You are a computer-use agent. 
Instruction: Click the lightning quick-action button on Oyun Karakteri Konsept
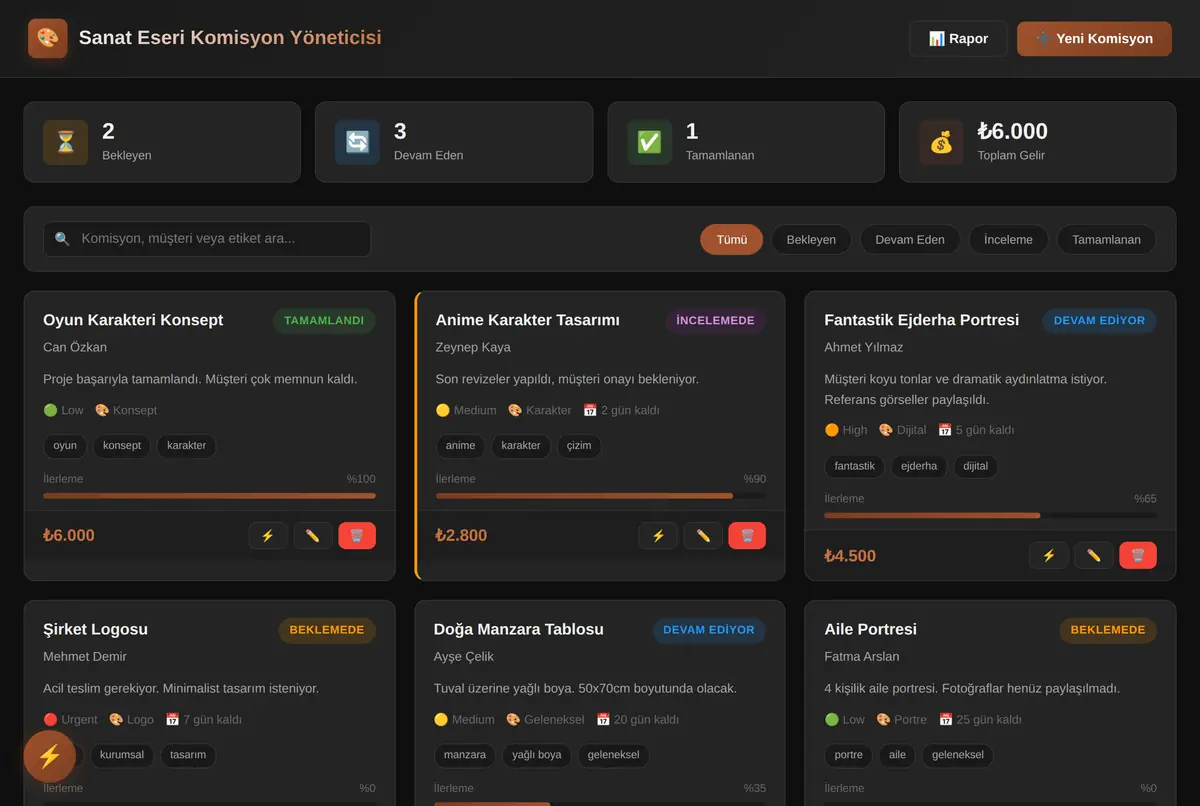[x=268, y=536]
